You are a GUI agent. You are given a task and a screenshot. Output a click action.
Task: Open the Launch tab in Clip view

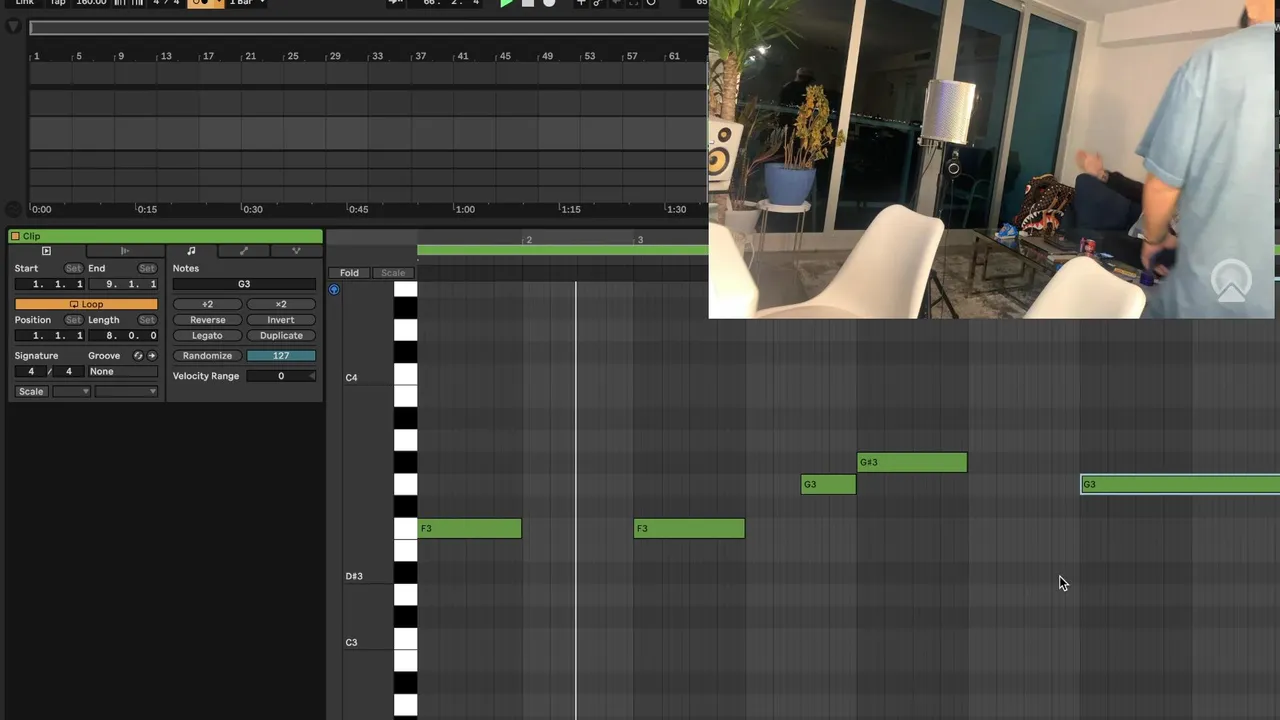tap(124, 251)
